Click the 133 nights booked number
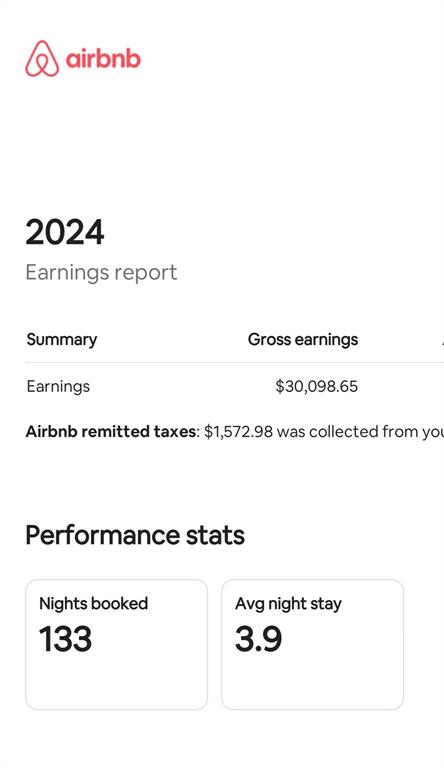Viewport: 444px width, 768px height. 65,639
